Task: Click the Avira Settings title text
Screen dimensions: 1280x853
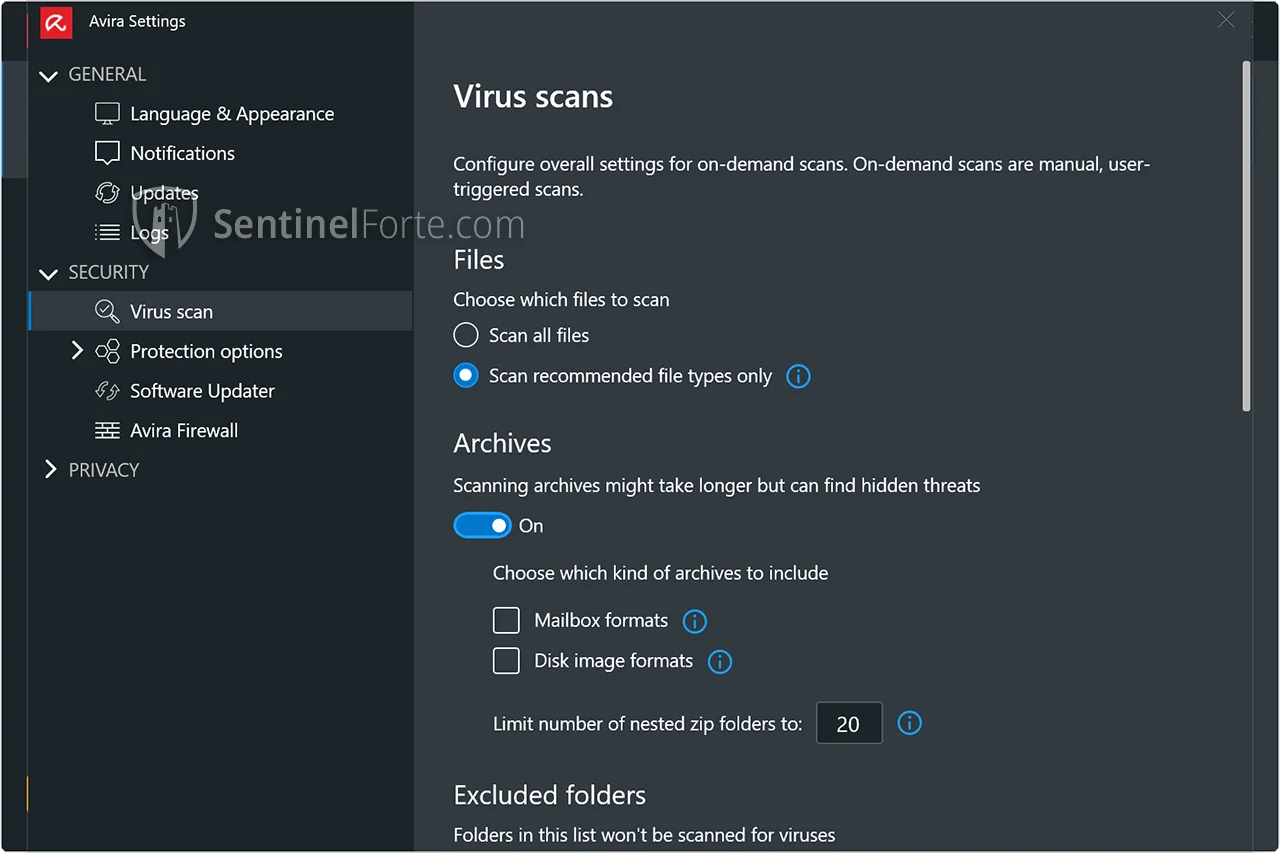Action: tap(137, 21)
